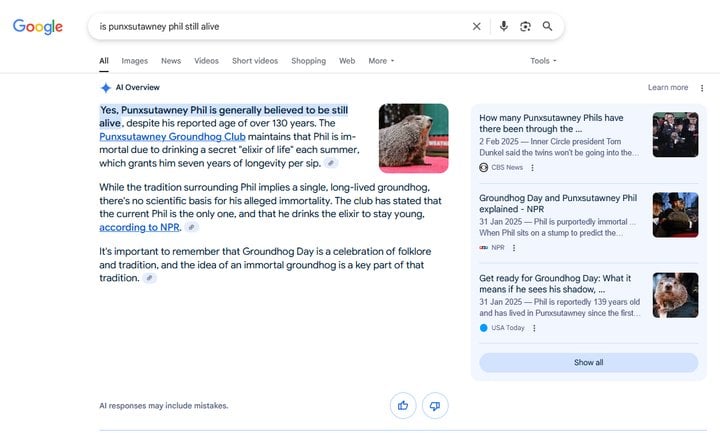Switch to the Images tab

[x=135, y=61]
